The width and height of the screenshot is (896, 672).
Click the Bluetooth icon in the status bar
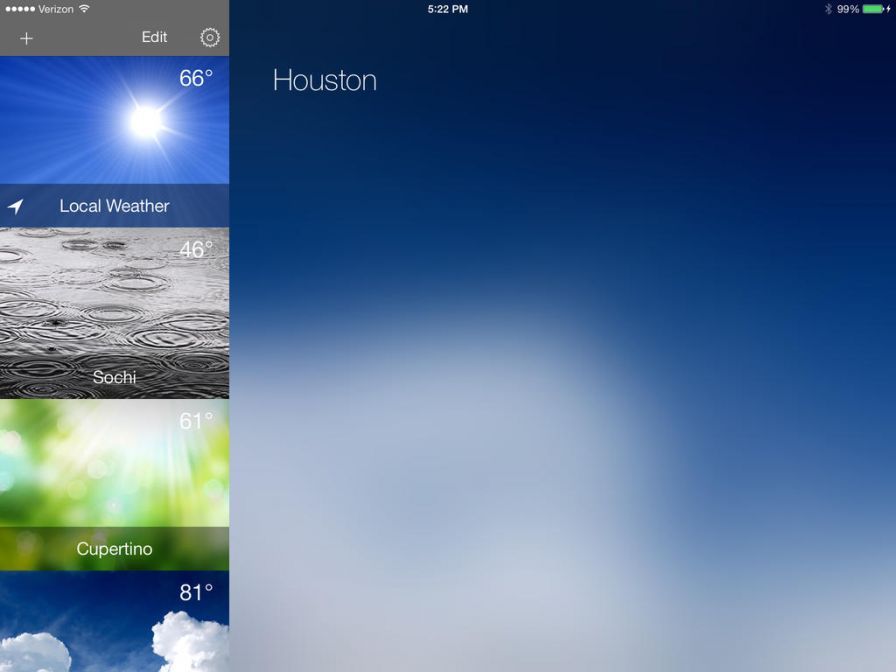tap(828, 9)
